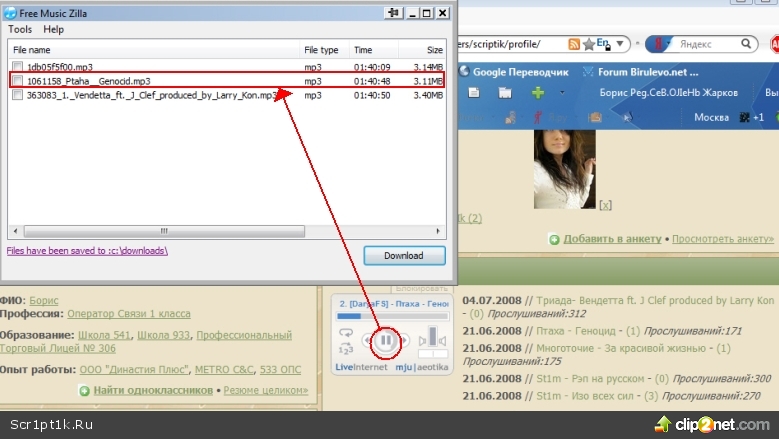Image resolution: width=779 pixels, height=439 pixels.
Task: Click the player's track progress bar
Action: tap(392, 316)
